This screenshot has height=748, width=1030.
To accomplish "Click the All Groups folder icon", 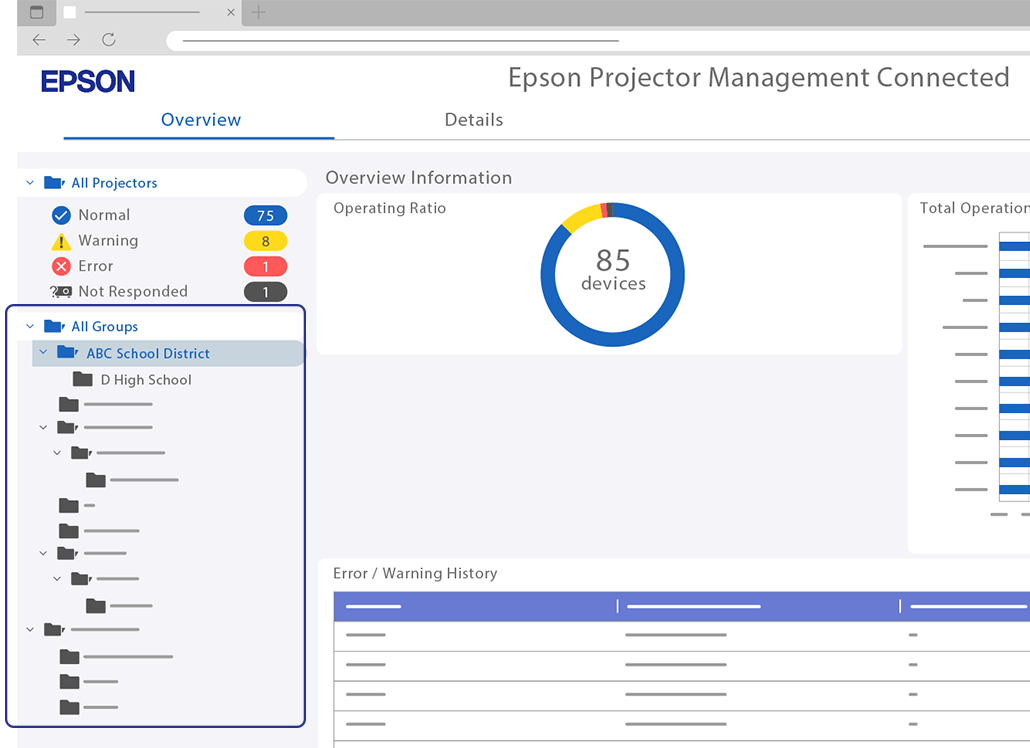I will (54, 327).
